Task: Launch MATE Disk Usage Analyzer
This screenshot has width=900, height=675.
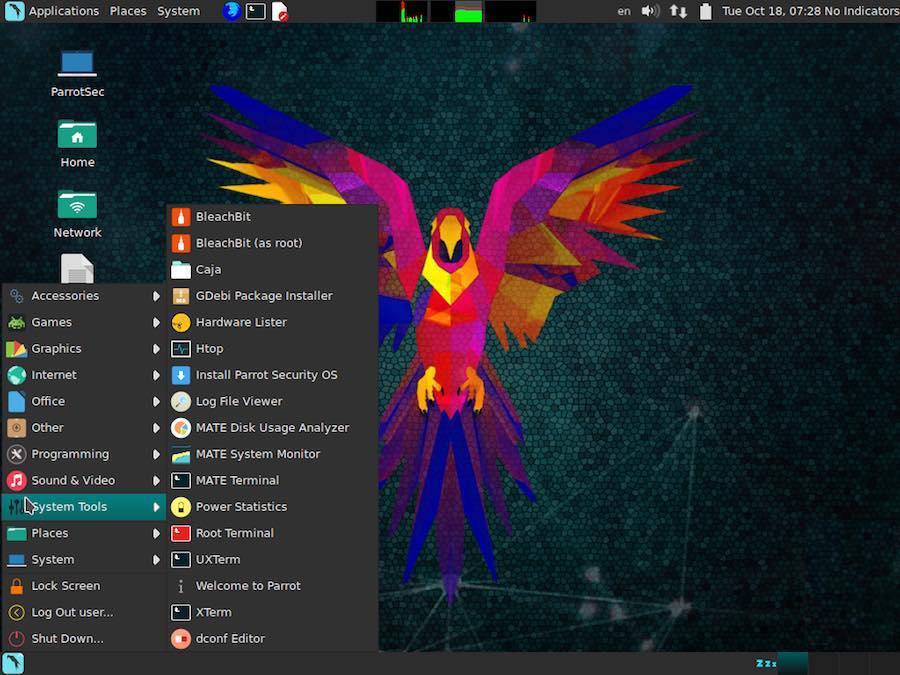Action: click(x=273, y=428)
